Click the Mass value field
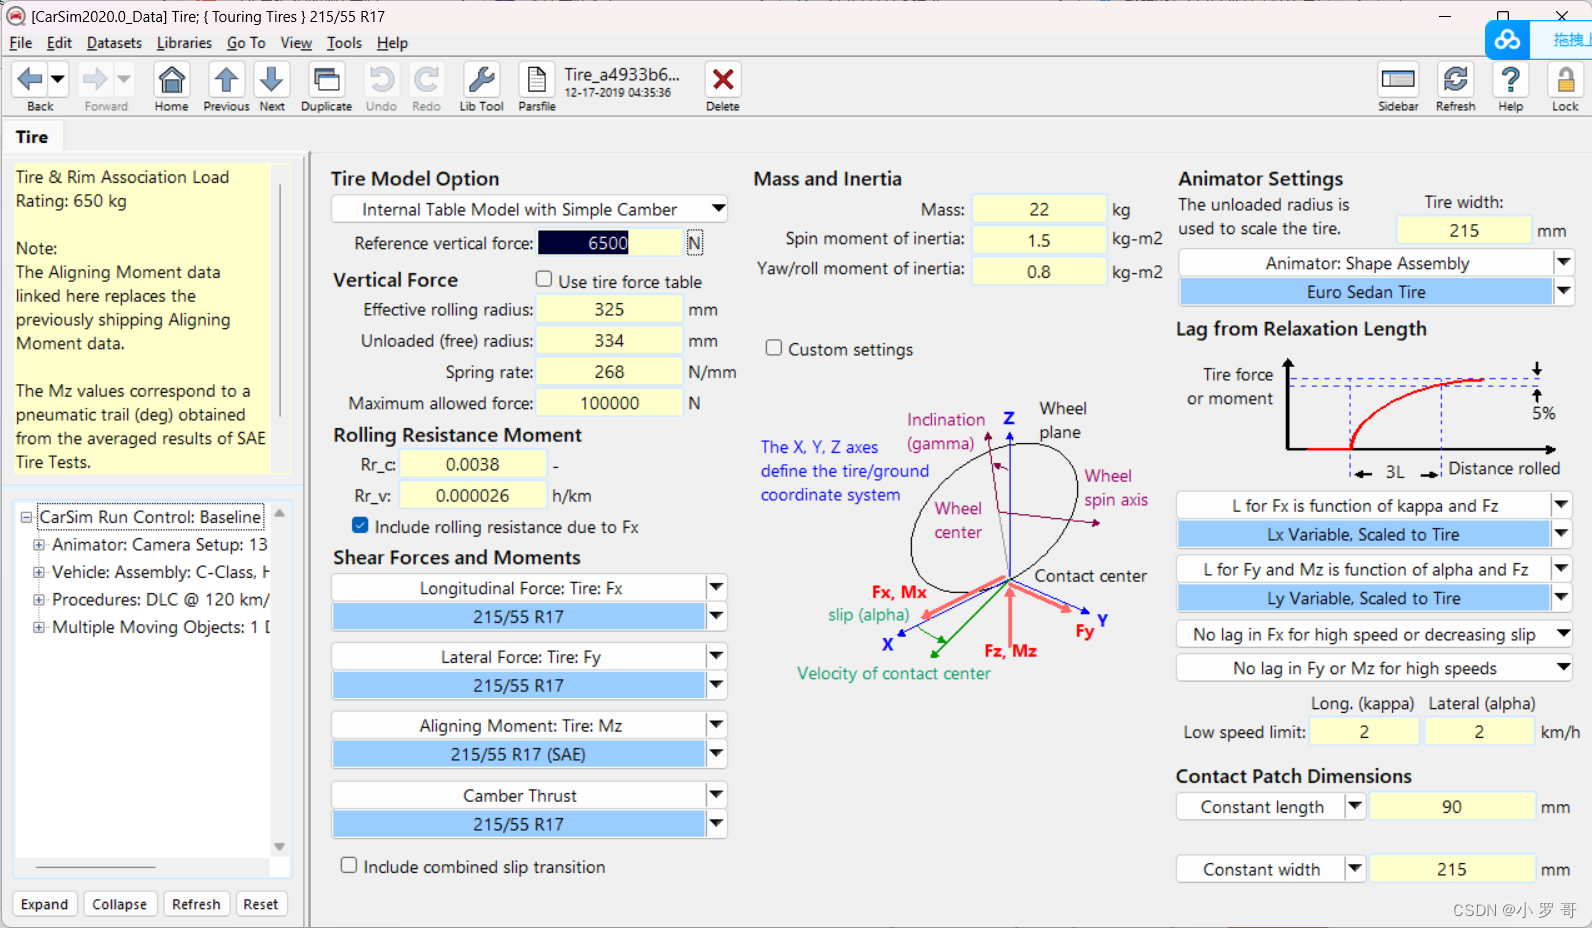The height and width of the screenshot is (928, 1592). tap(1039, 209)
